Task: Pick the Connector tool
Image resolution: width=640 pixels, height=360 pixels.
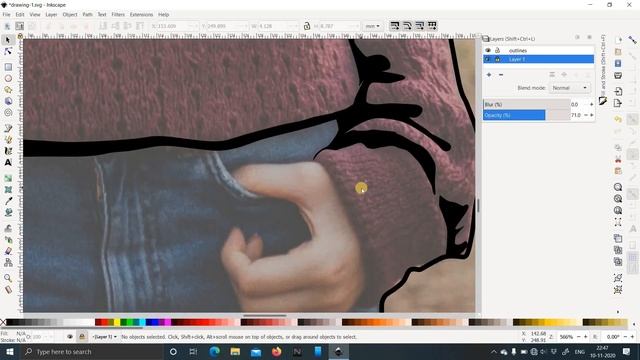Action: 8,262
